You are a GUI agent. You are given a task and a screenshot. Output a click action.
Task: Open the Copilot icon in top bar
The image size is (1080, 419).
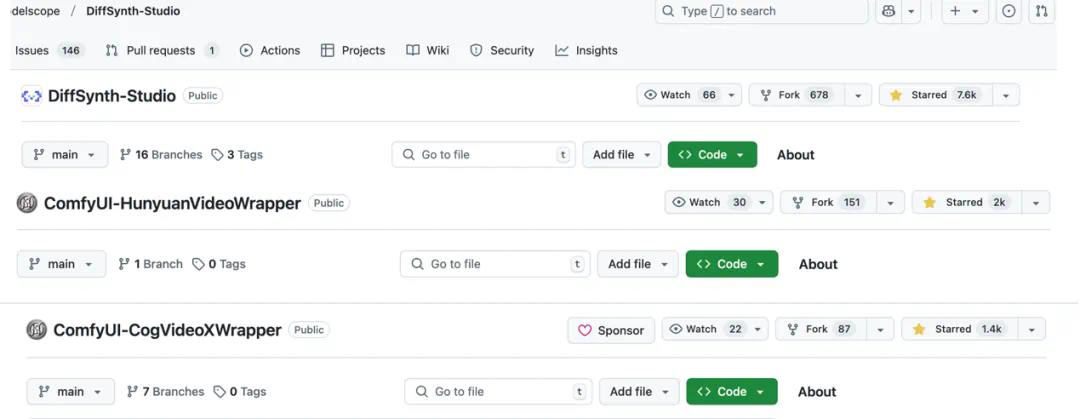pyautogui.click(x=889, y=11)
